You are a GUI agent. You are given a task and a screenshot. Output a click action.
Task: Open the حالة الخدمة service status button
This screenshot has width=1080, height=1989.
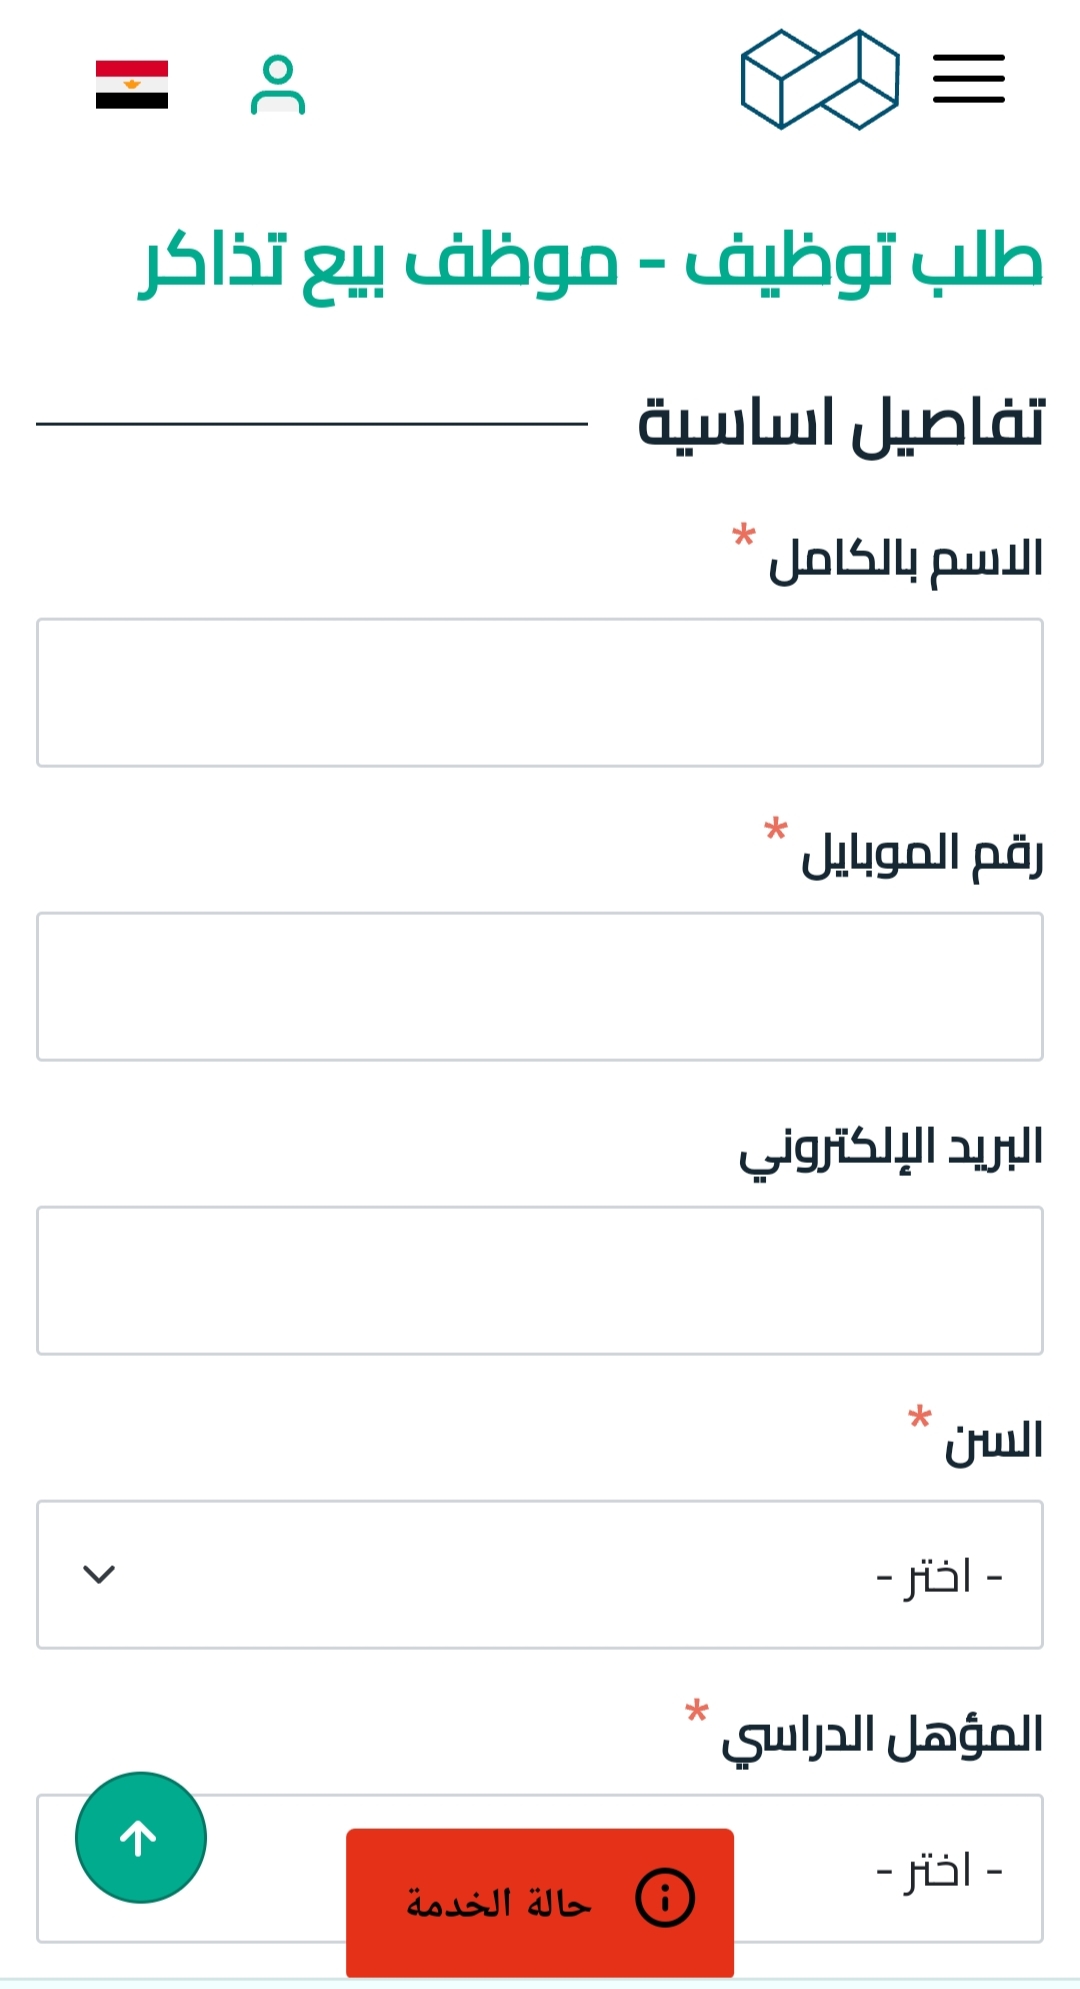click(540, 1903)
